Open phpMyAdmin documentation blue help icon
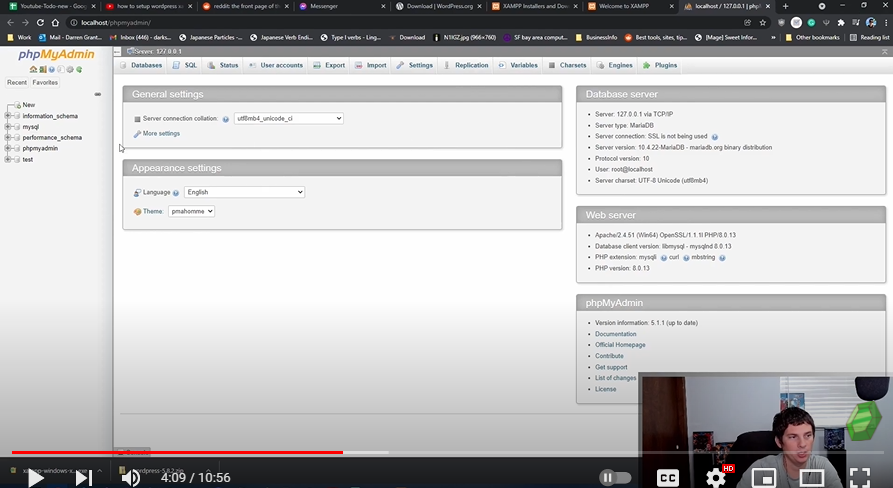Screen dimensions: 893x488 pyautogui.click(x=52, y=69)
